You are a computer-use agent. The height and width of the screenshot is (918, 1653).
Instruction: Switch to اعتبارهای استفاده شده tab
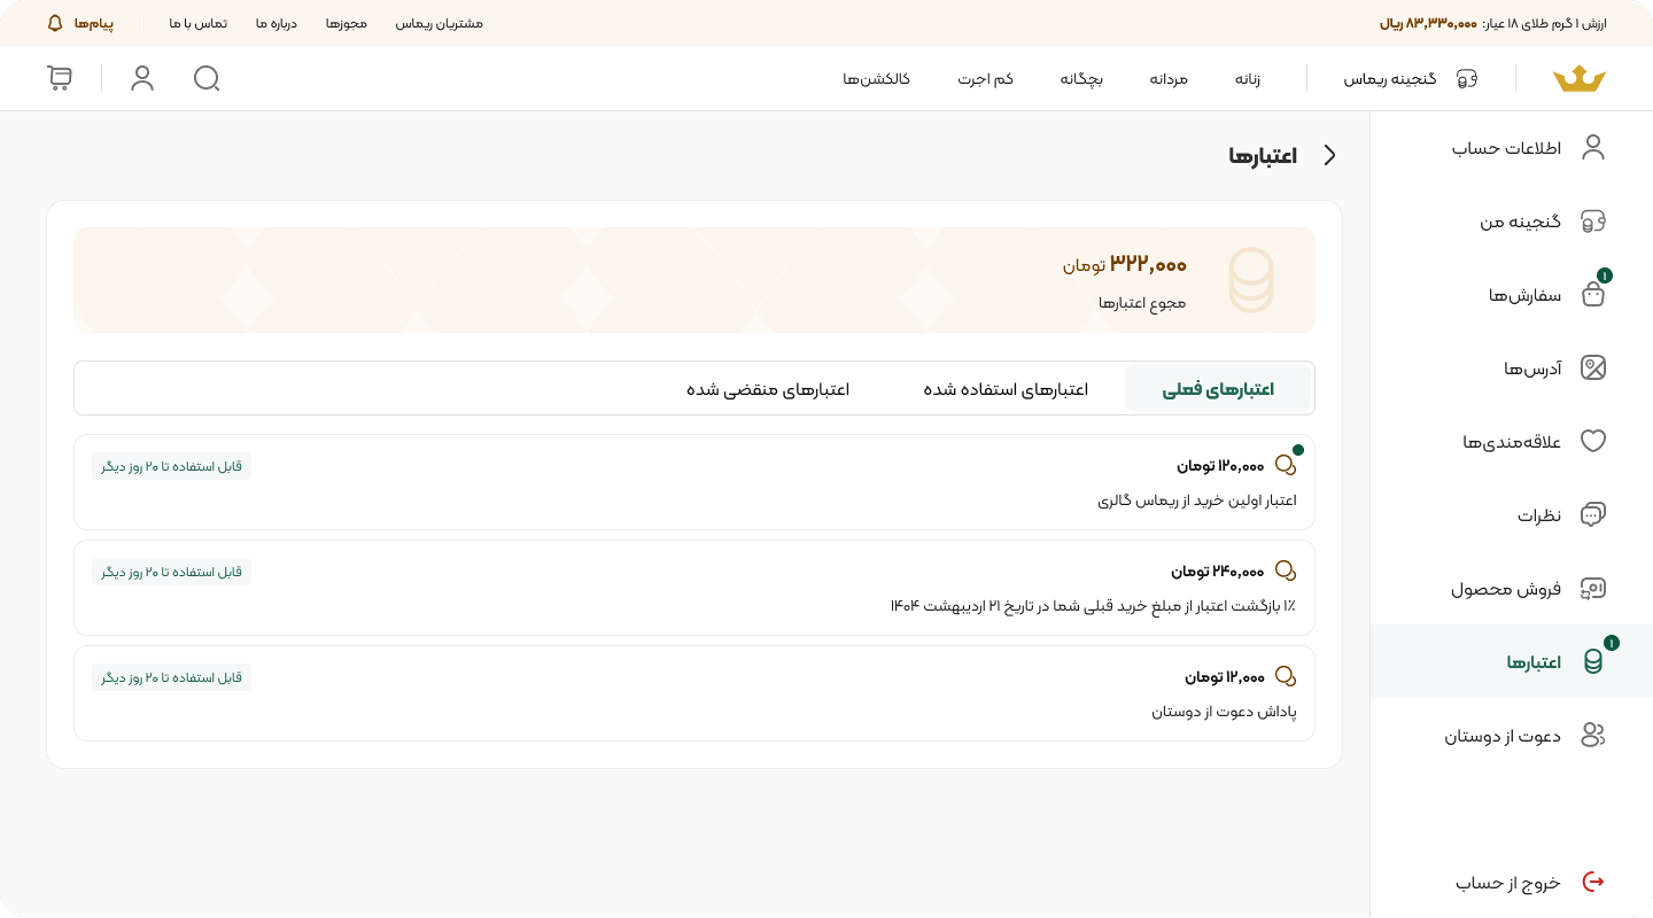pos(1005,389)
